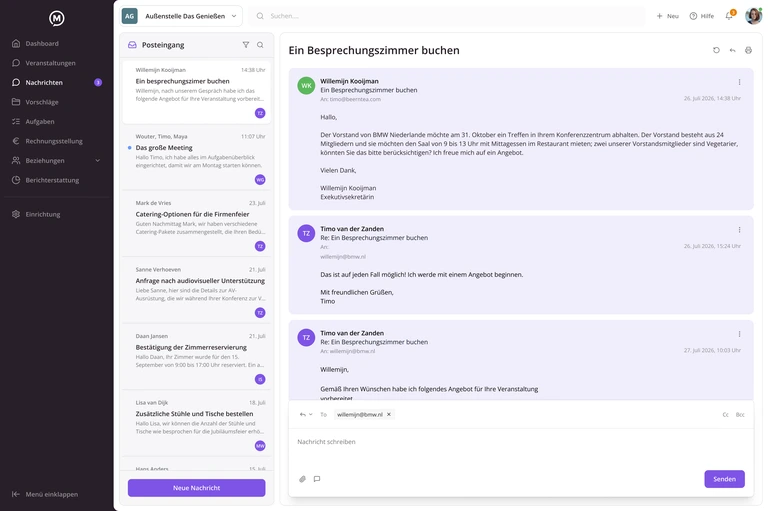
Task: Click the Berichterstattung pie chart icon
Action: 16,180
